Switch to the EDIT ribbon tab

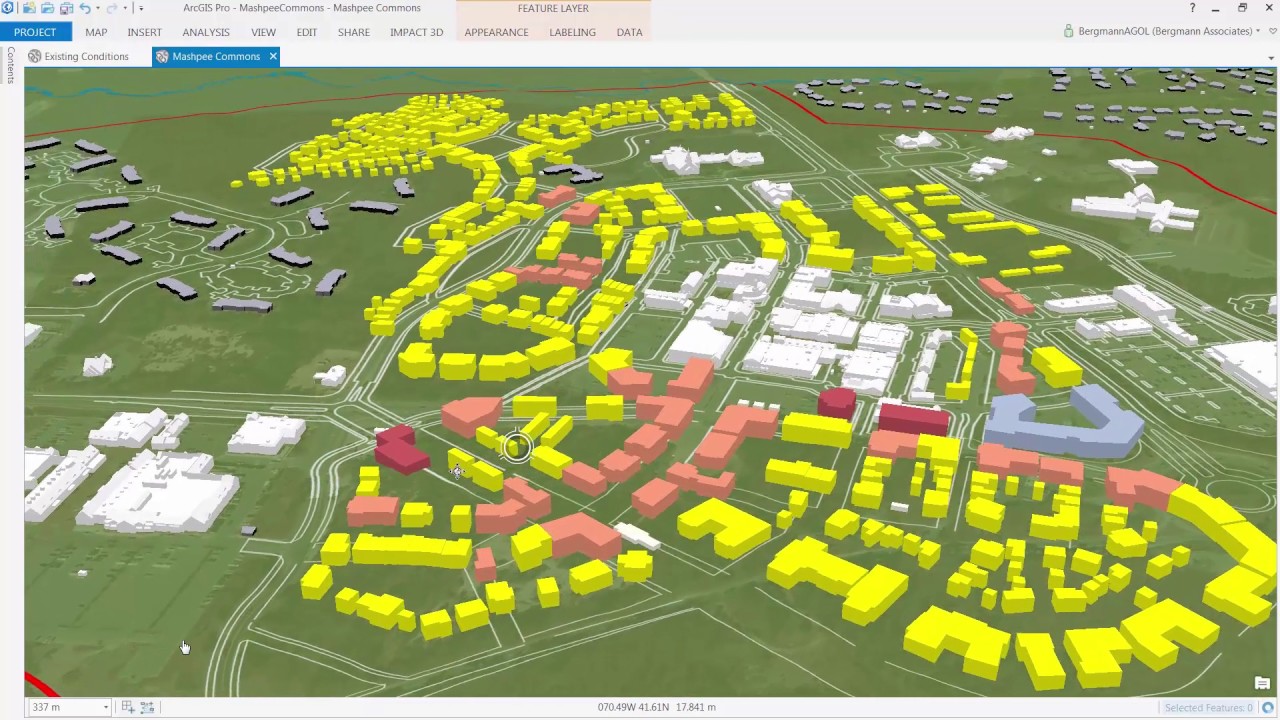[x=306, y=32]
